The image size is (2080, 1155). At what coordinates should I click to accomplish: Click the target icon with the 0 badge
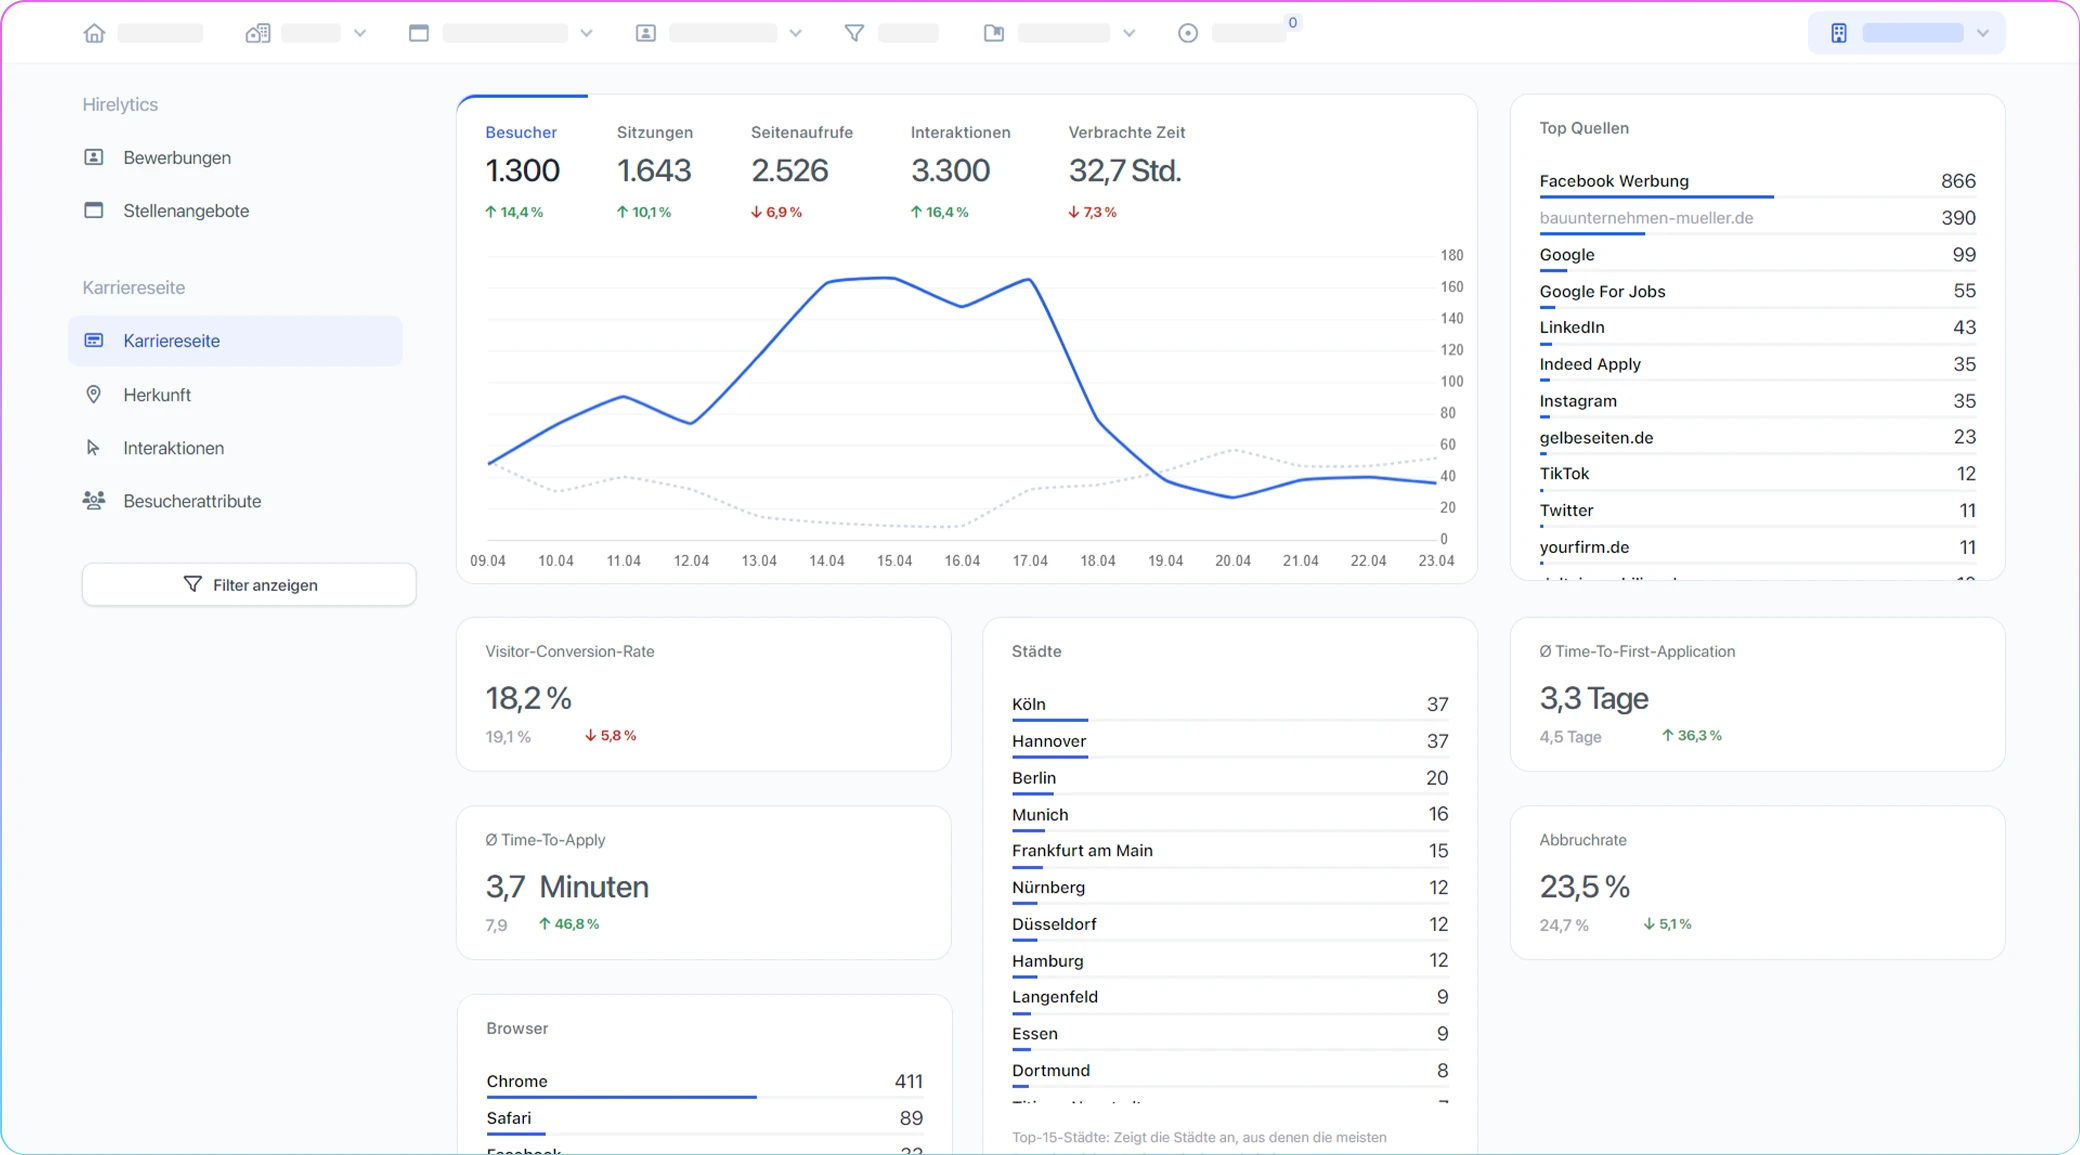[x=1187, y=32]
